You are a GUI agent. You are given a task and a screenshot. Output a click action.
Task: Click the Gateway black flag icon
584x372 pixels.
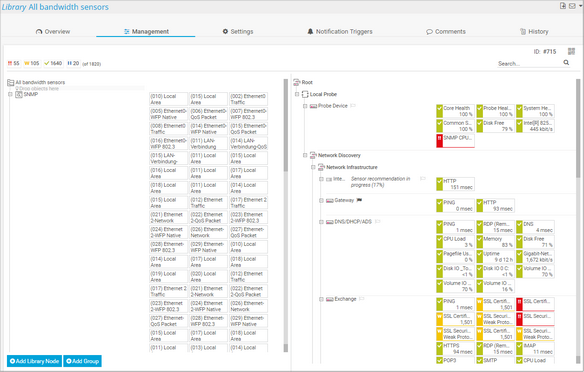tap(359, 200)
